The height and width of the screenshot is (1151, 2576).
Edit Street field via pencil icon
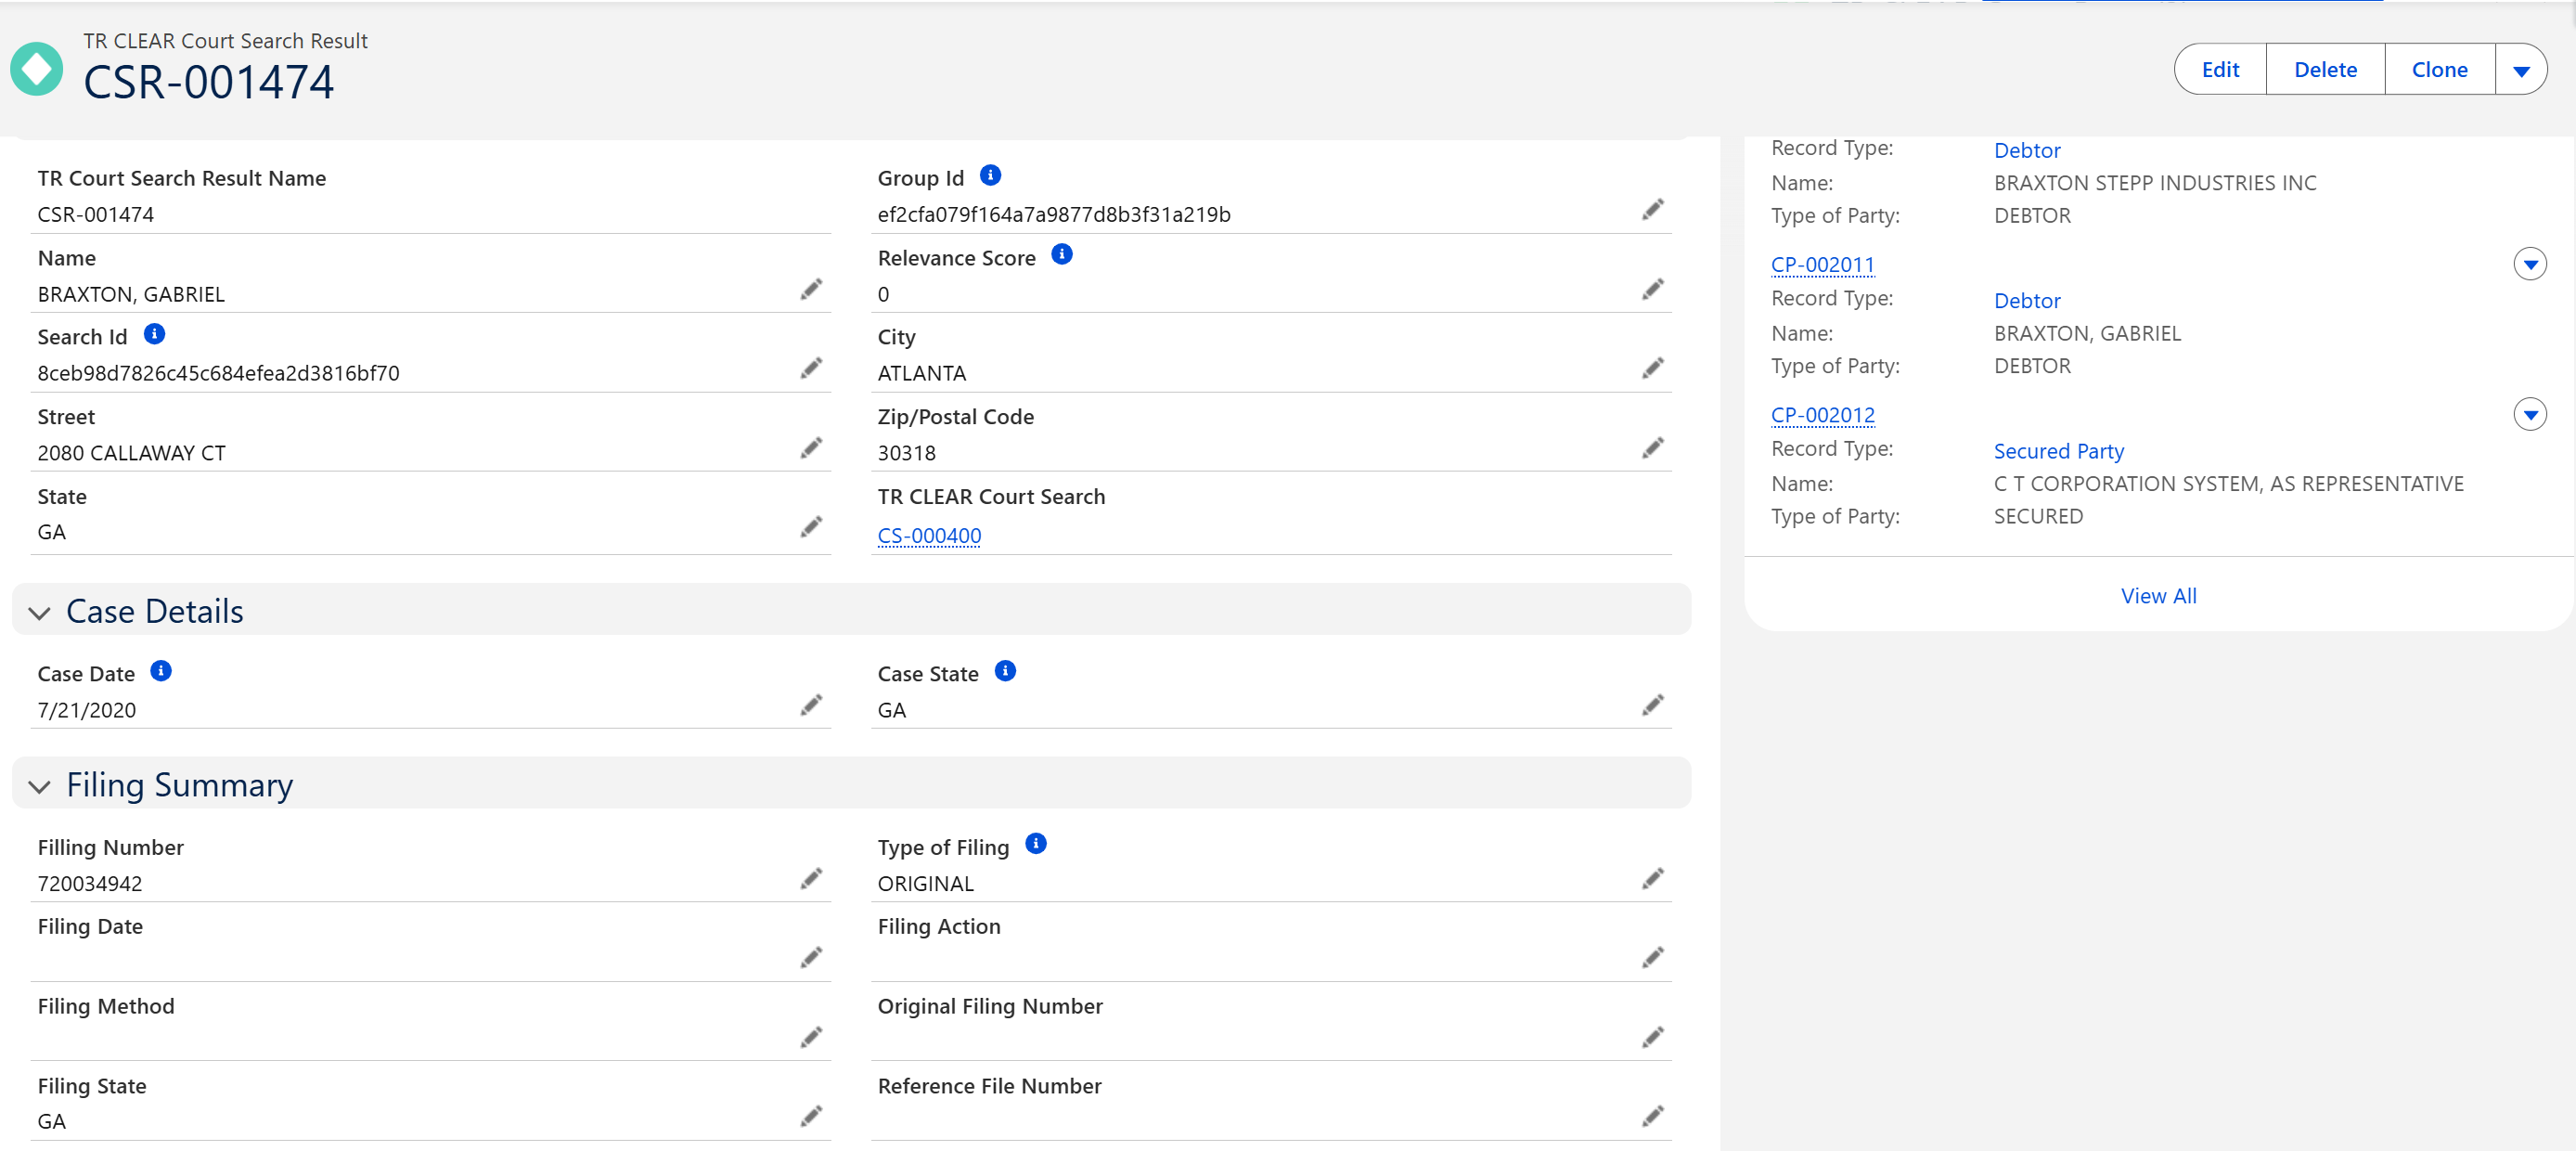[811, 447]
